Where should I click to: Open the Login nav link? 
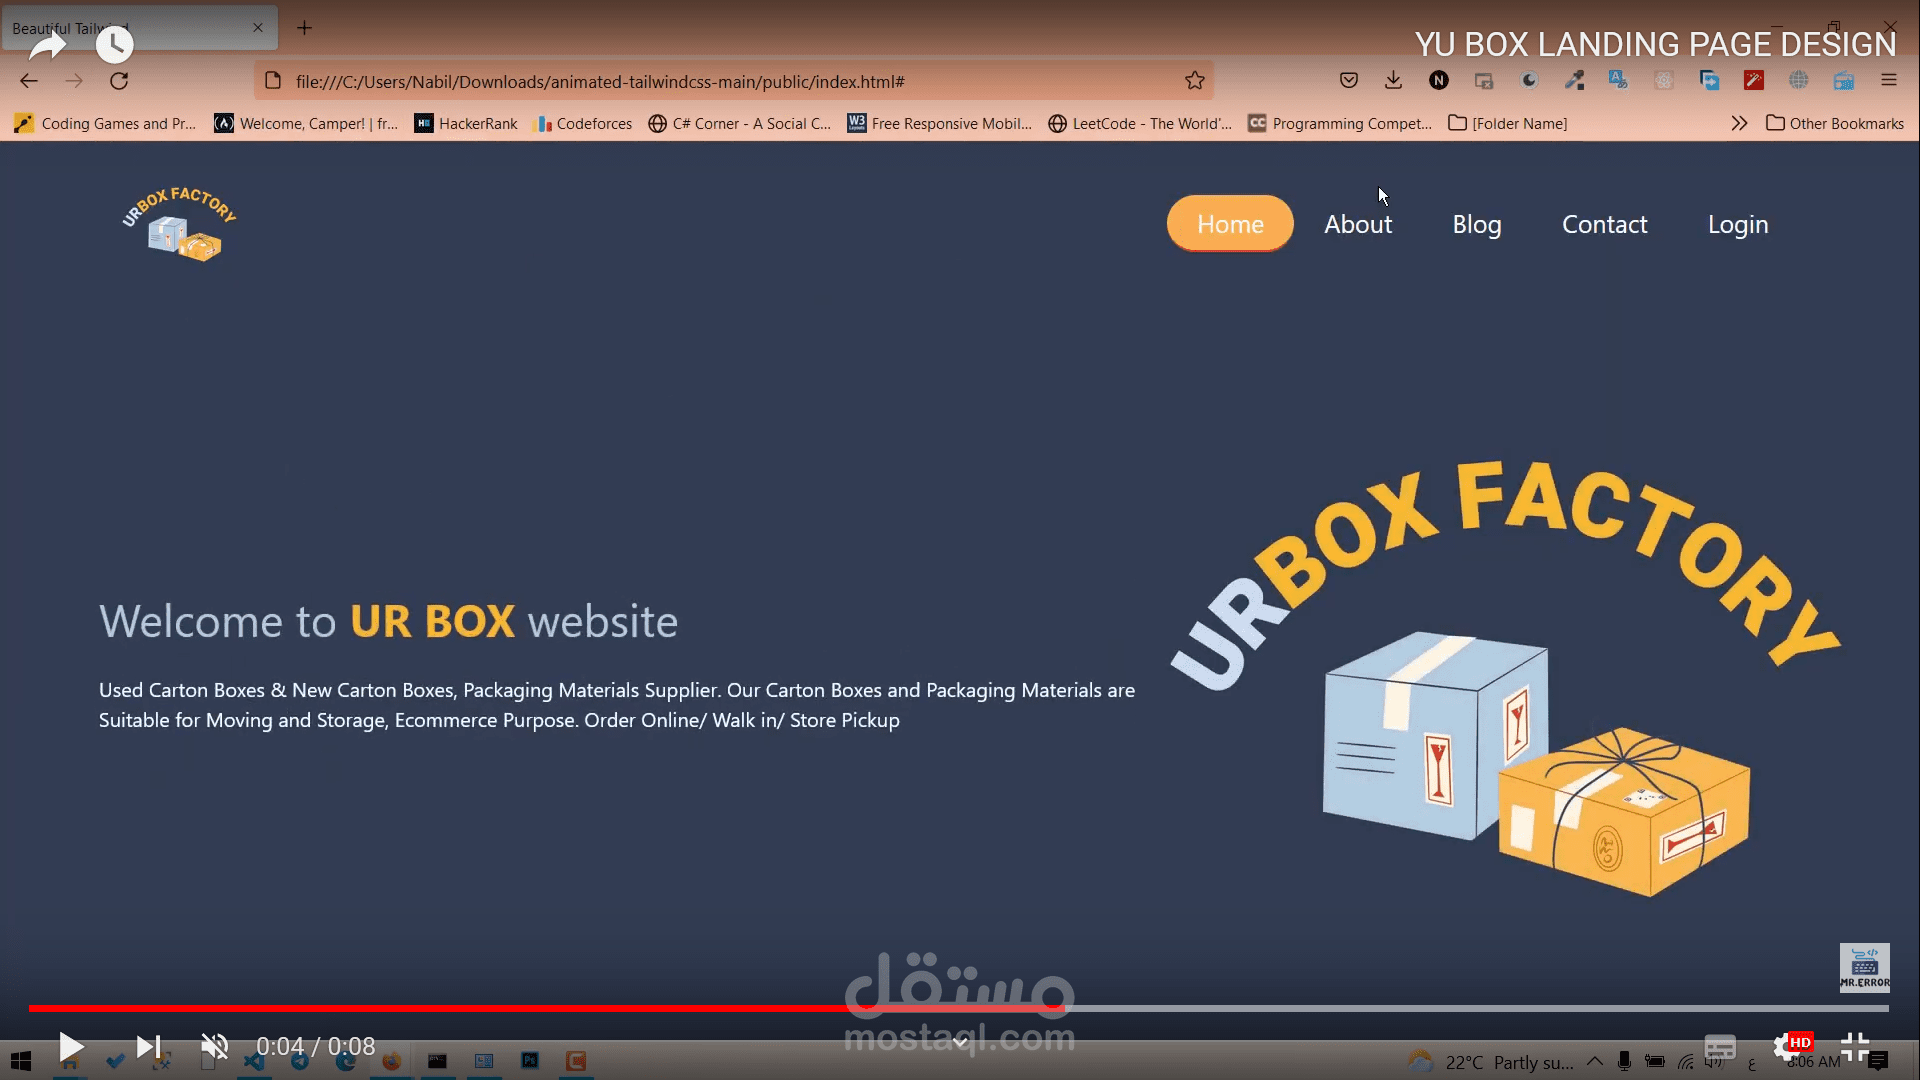click(1738, 224)
